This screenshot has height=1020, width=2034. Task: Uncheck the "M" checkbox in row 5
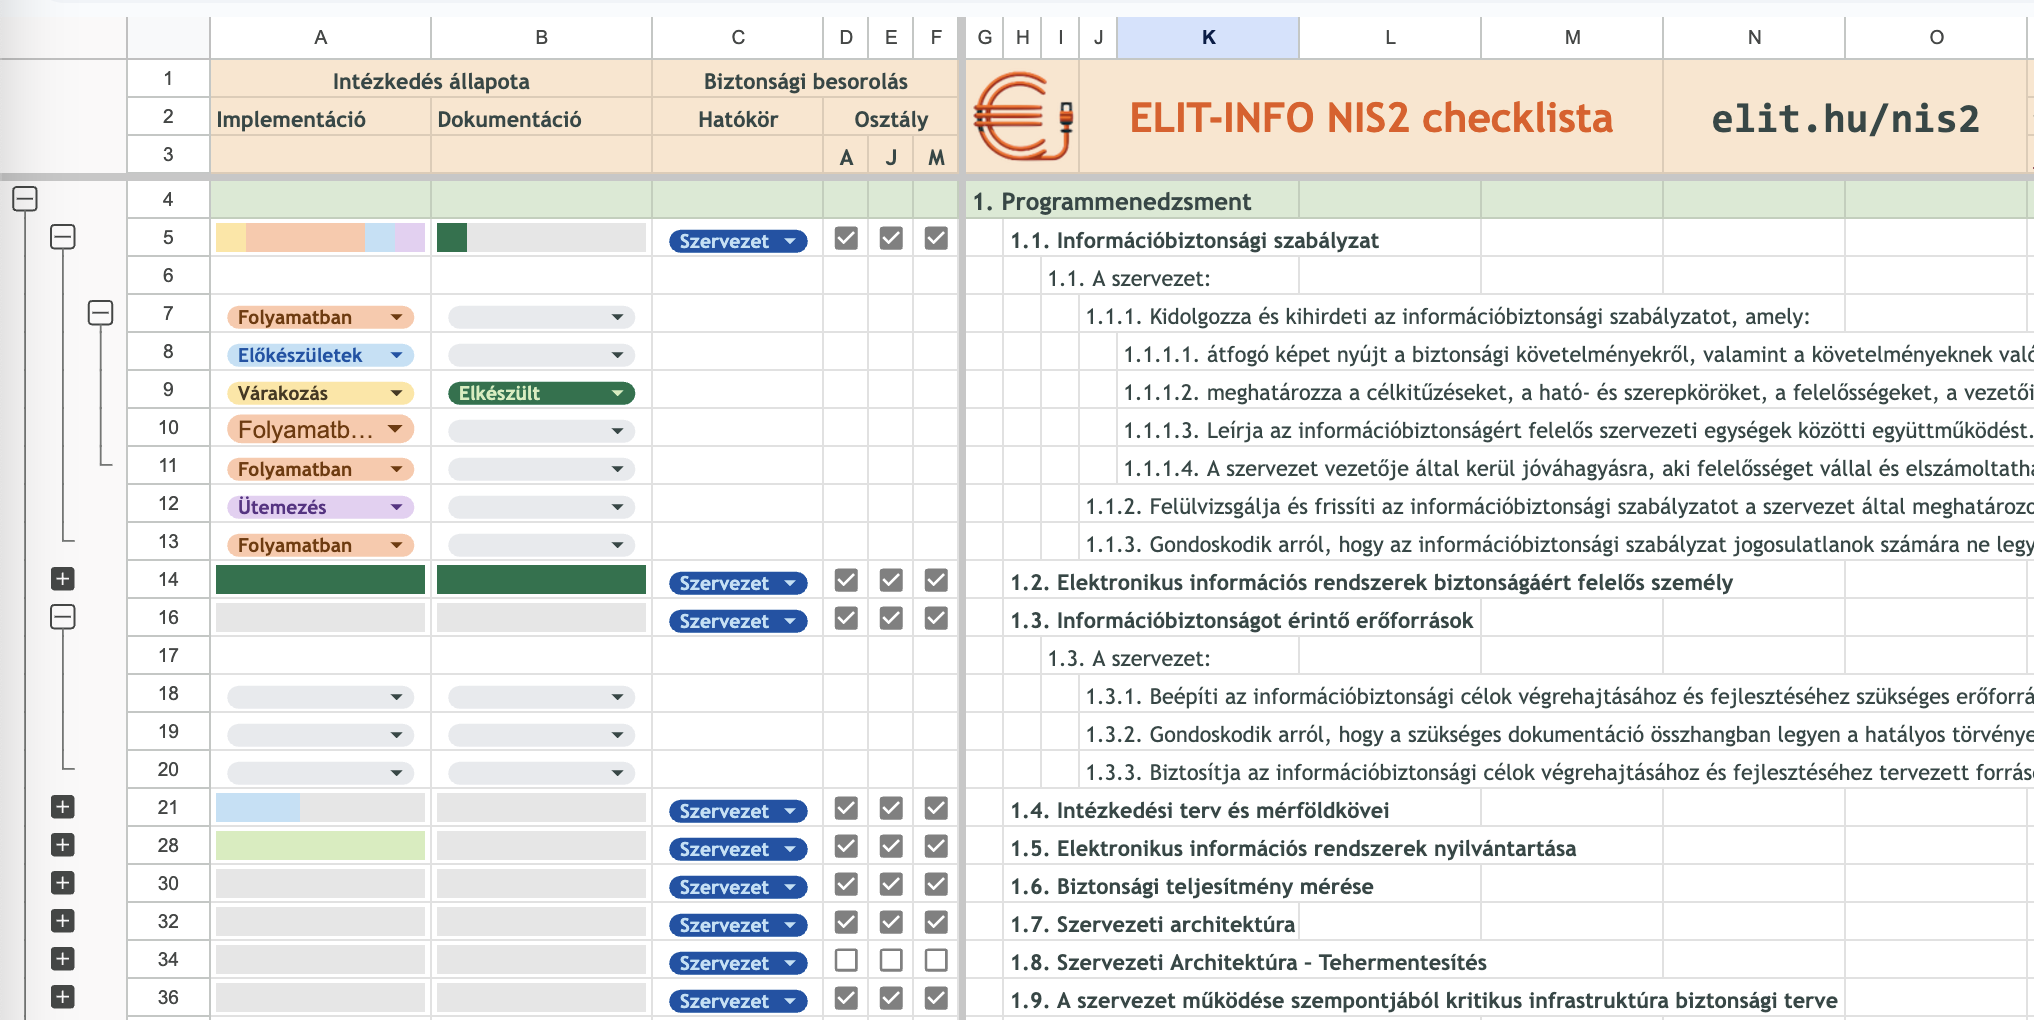[935, 239]
